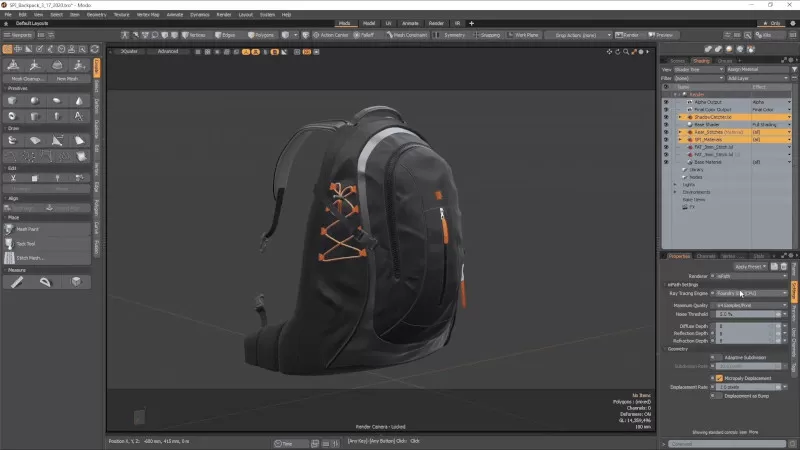Hide the Base Shader layer visibility

point(666,124)
